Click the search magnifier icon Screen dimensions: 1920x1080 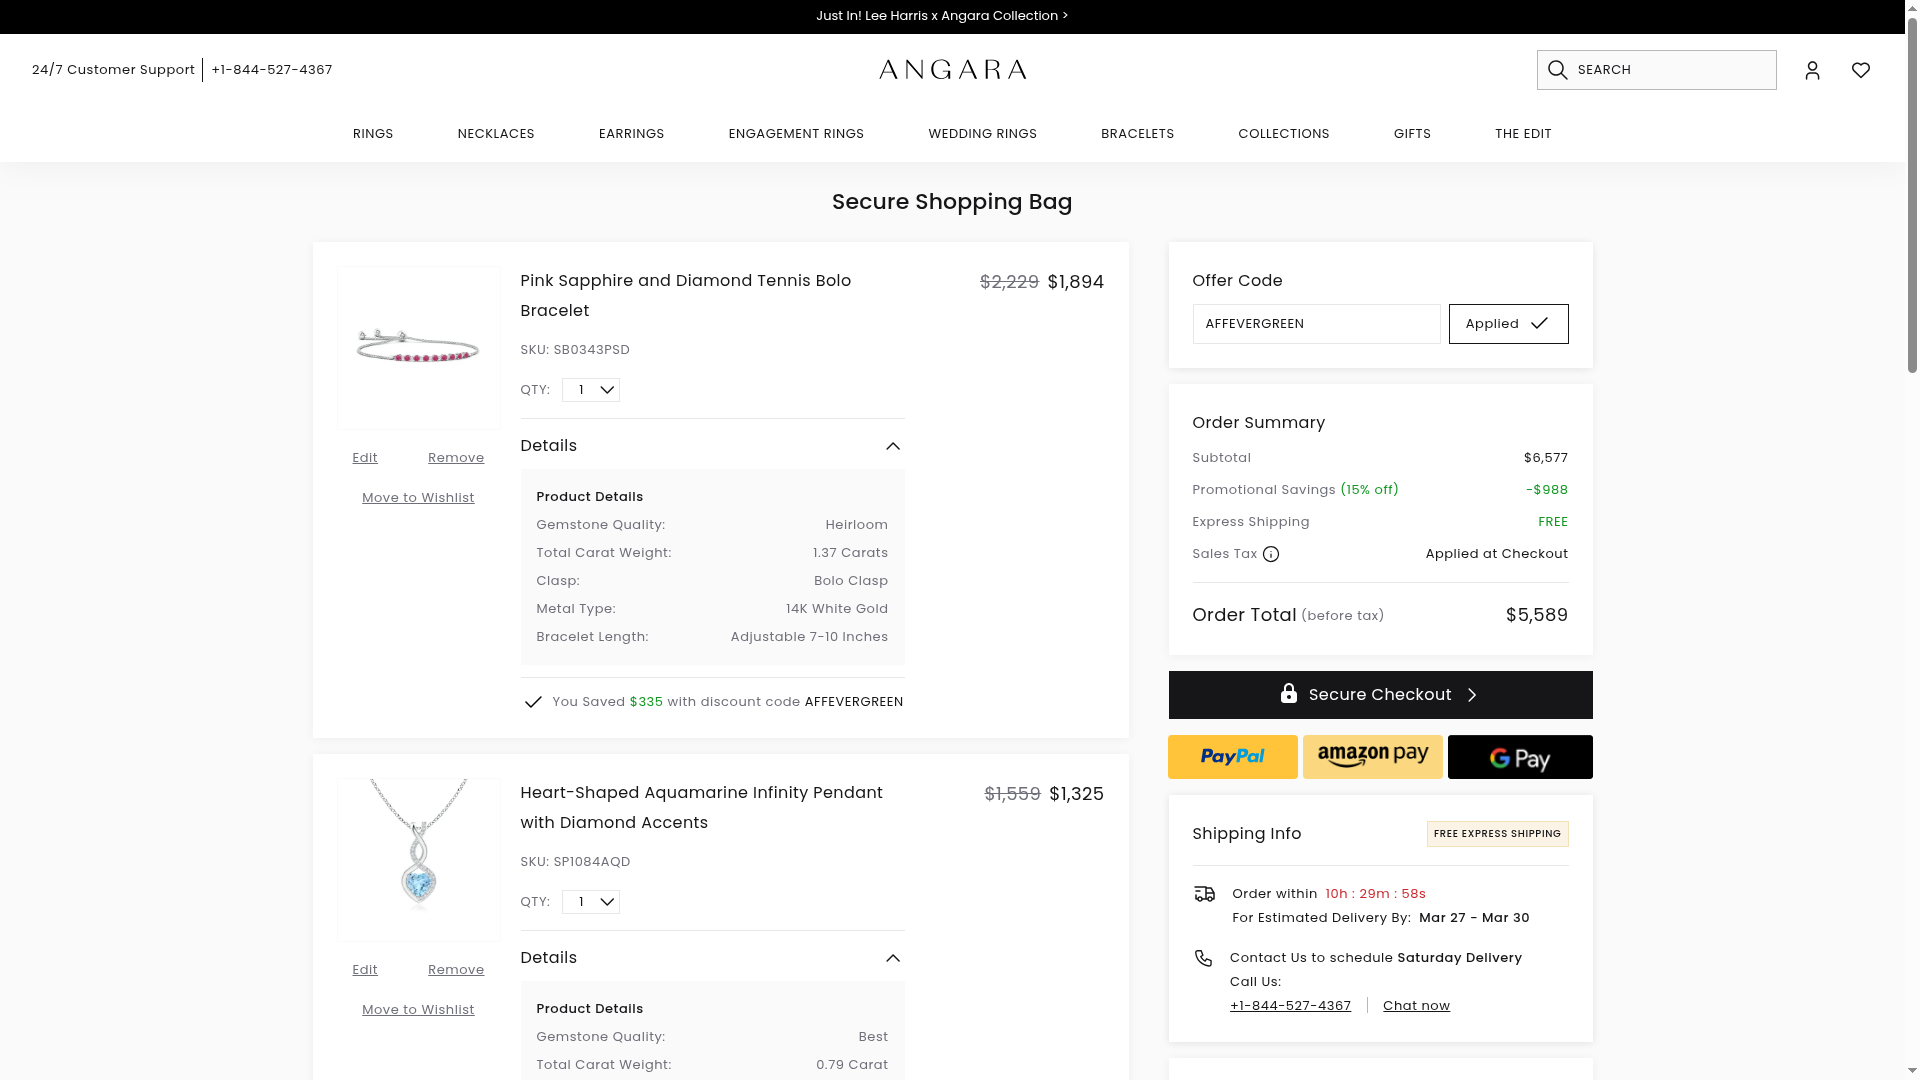[1557, 70]
